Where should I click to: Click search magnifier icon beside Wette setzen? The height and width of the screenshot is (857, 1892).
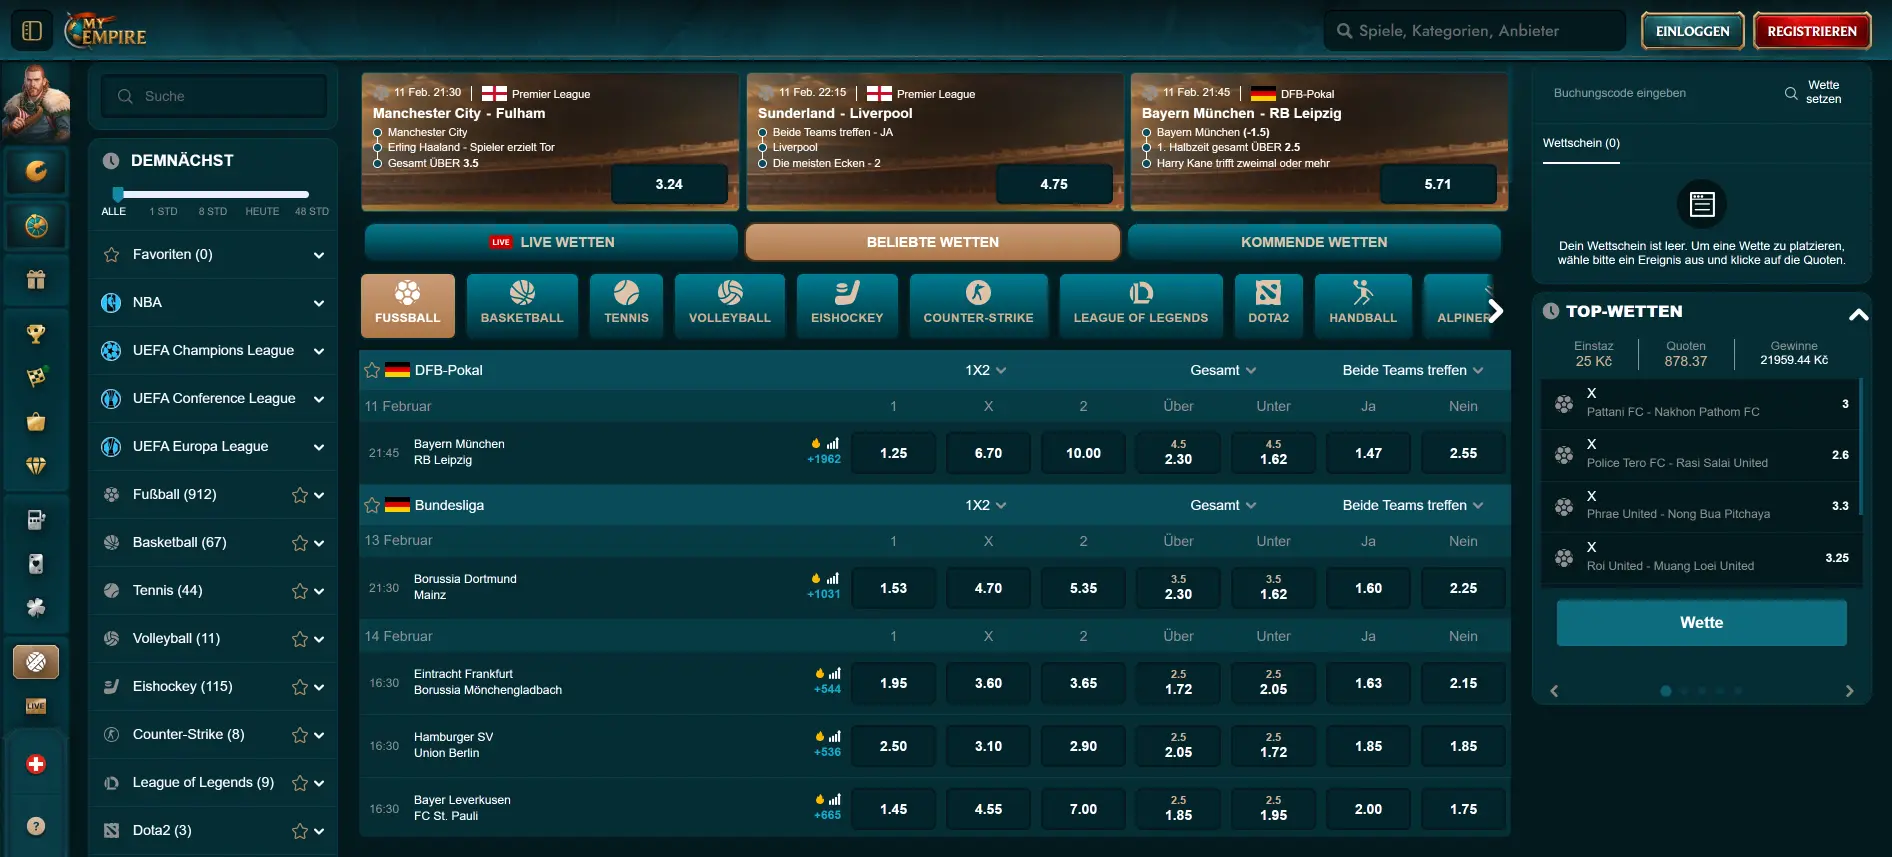click(x=1791, y=93)
